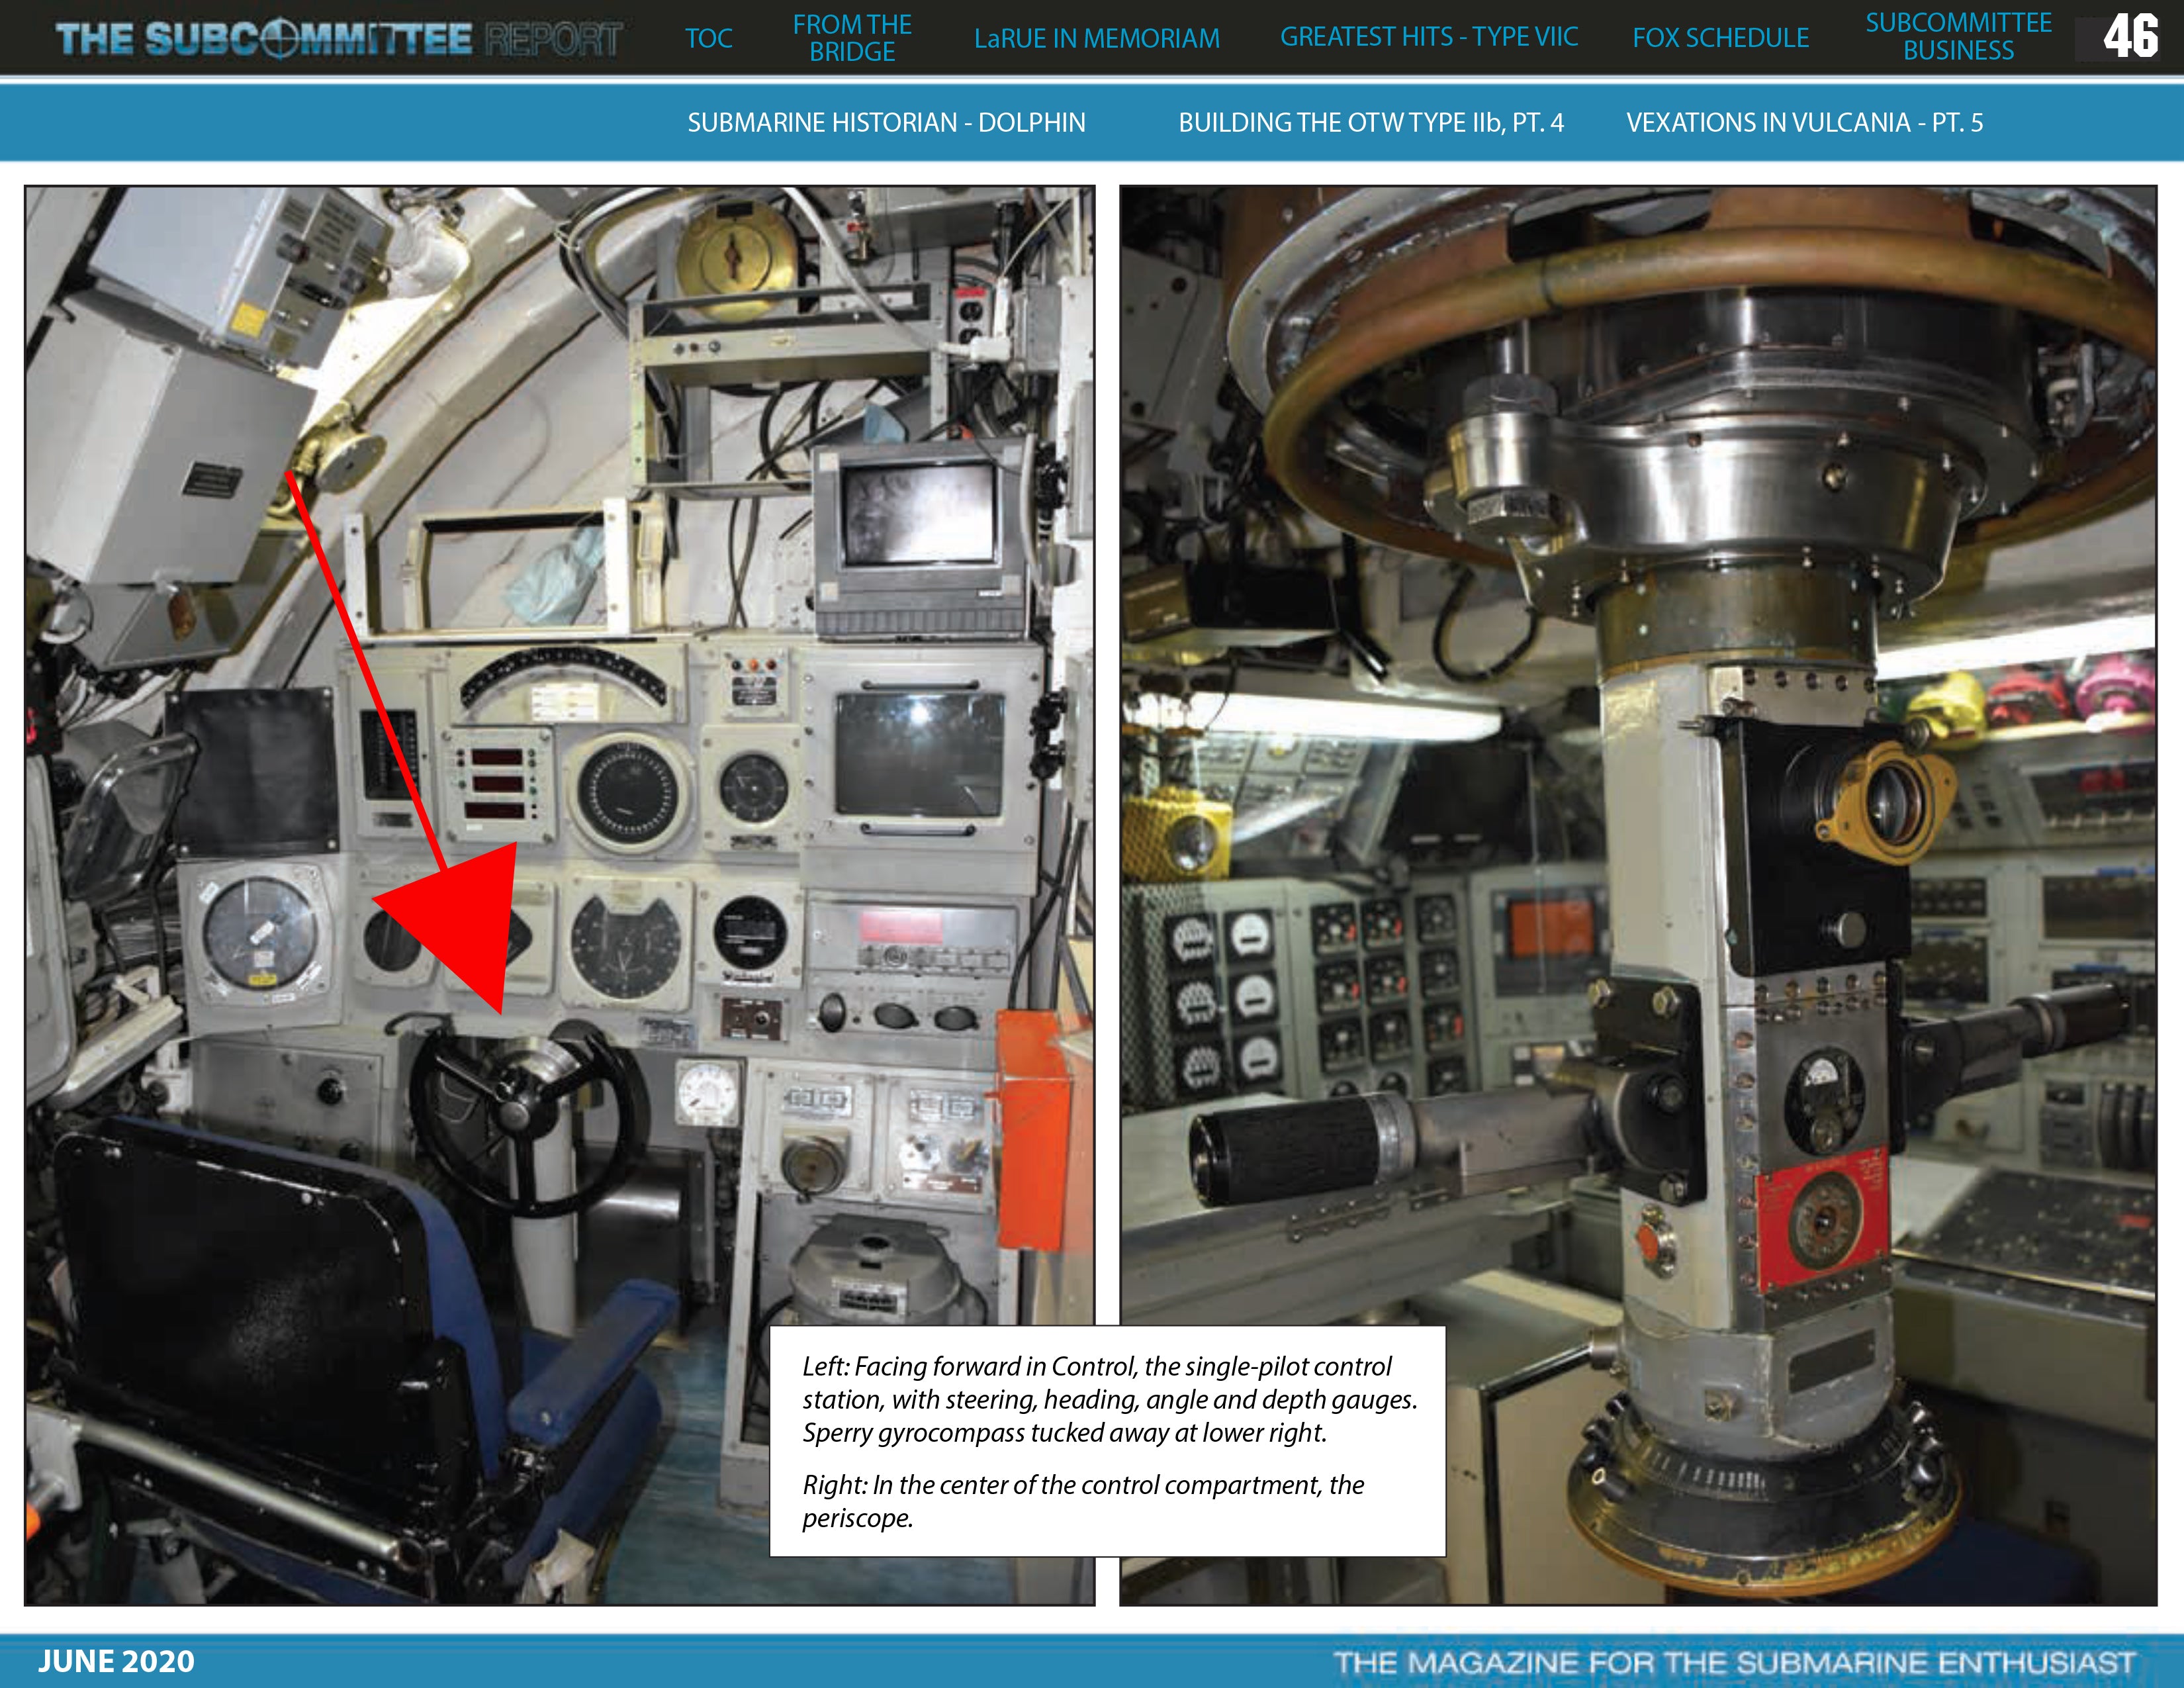Open LaRue In Memoriam article
Image resolution: width=2184 pixels, height=1688 pixels.
point(1096,38)
